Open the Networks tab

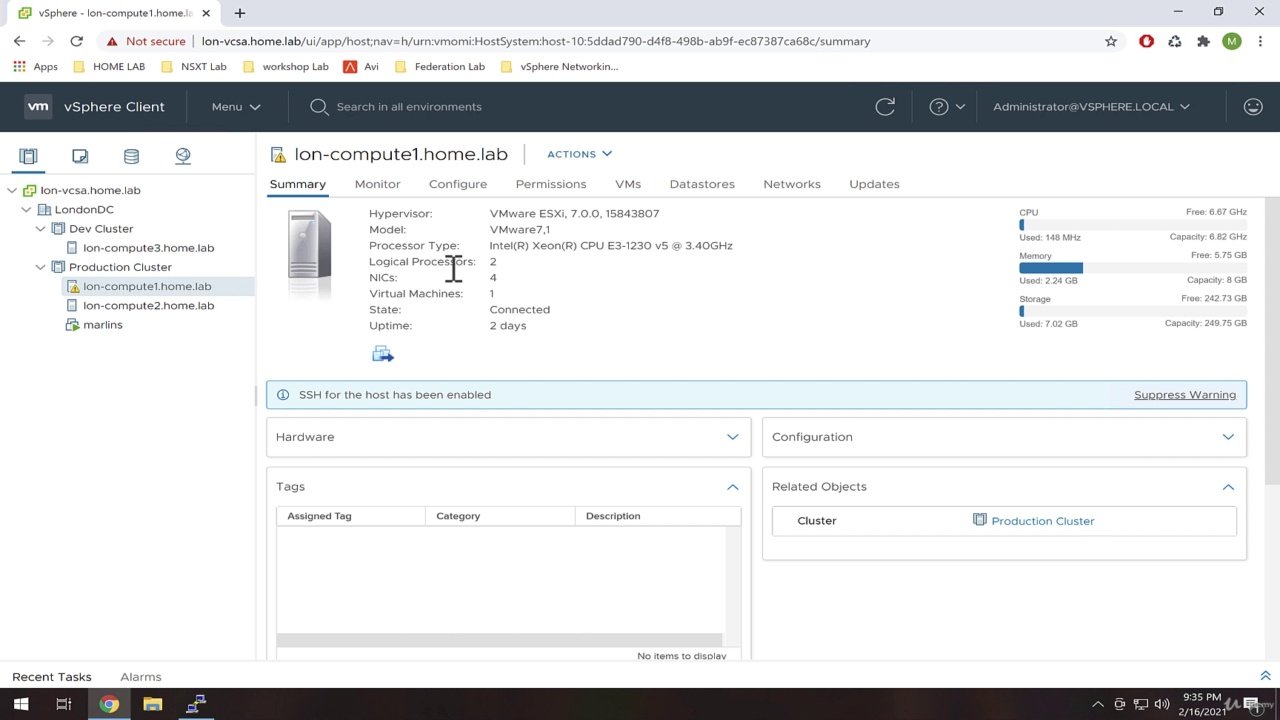pyautogui.click(x=792, y=184)
